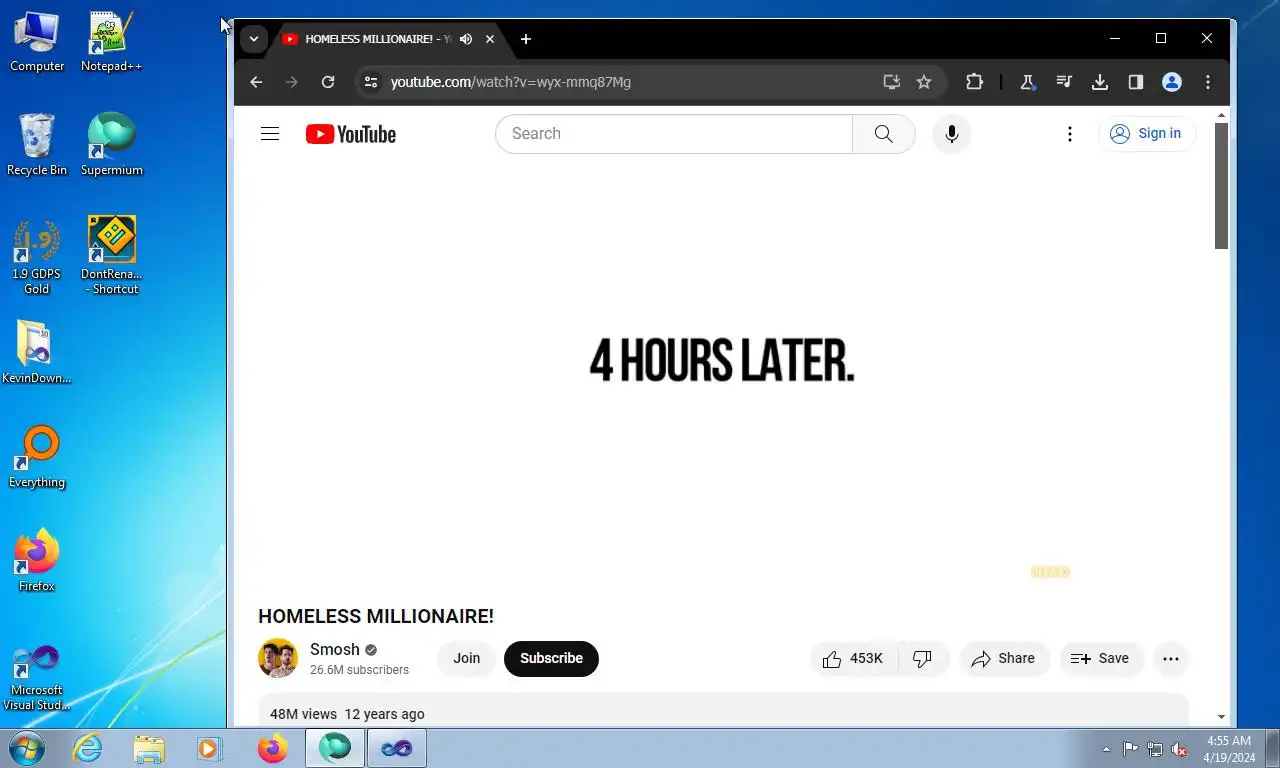The image size is (1280, 768).
Task: Open the Windows Start button
Action: 25,747
